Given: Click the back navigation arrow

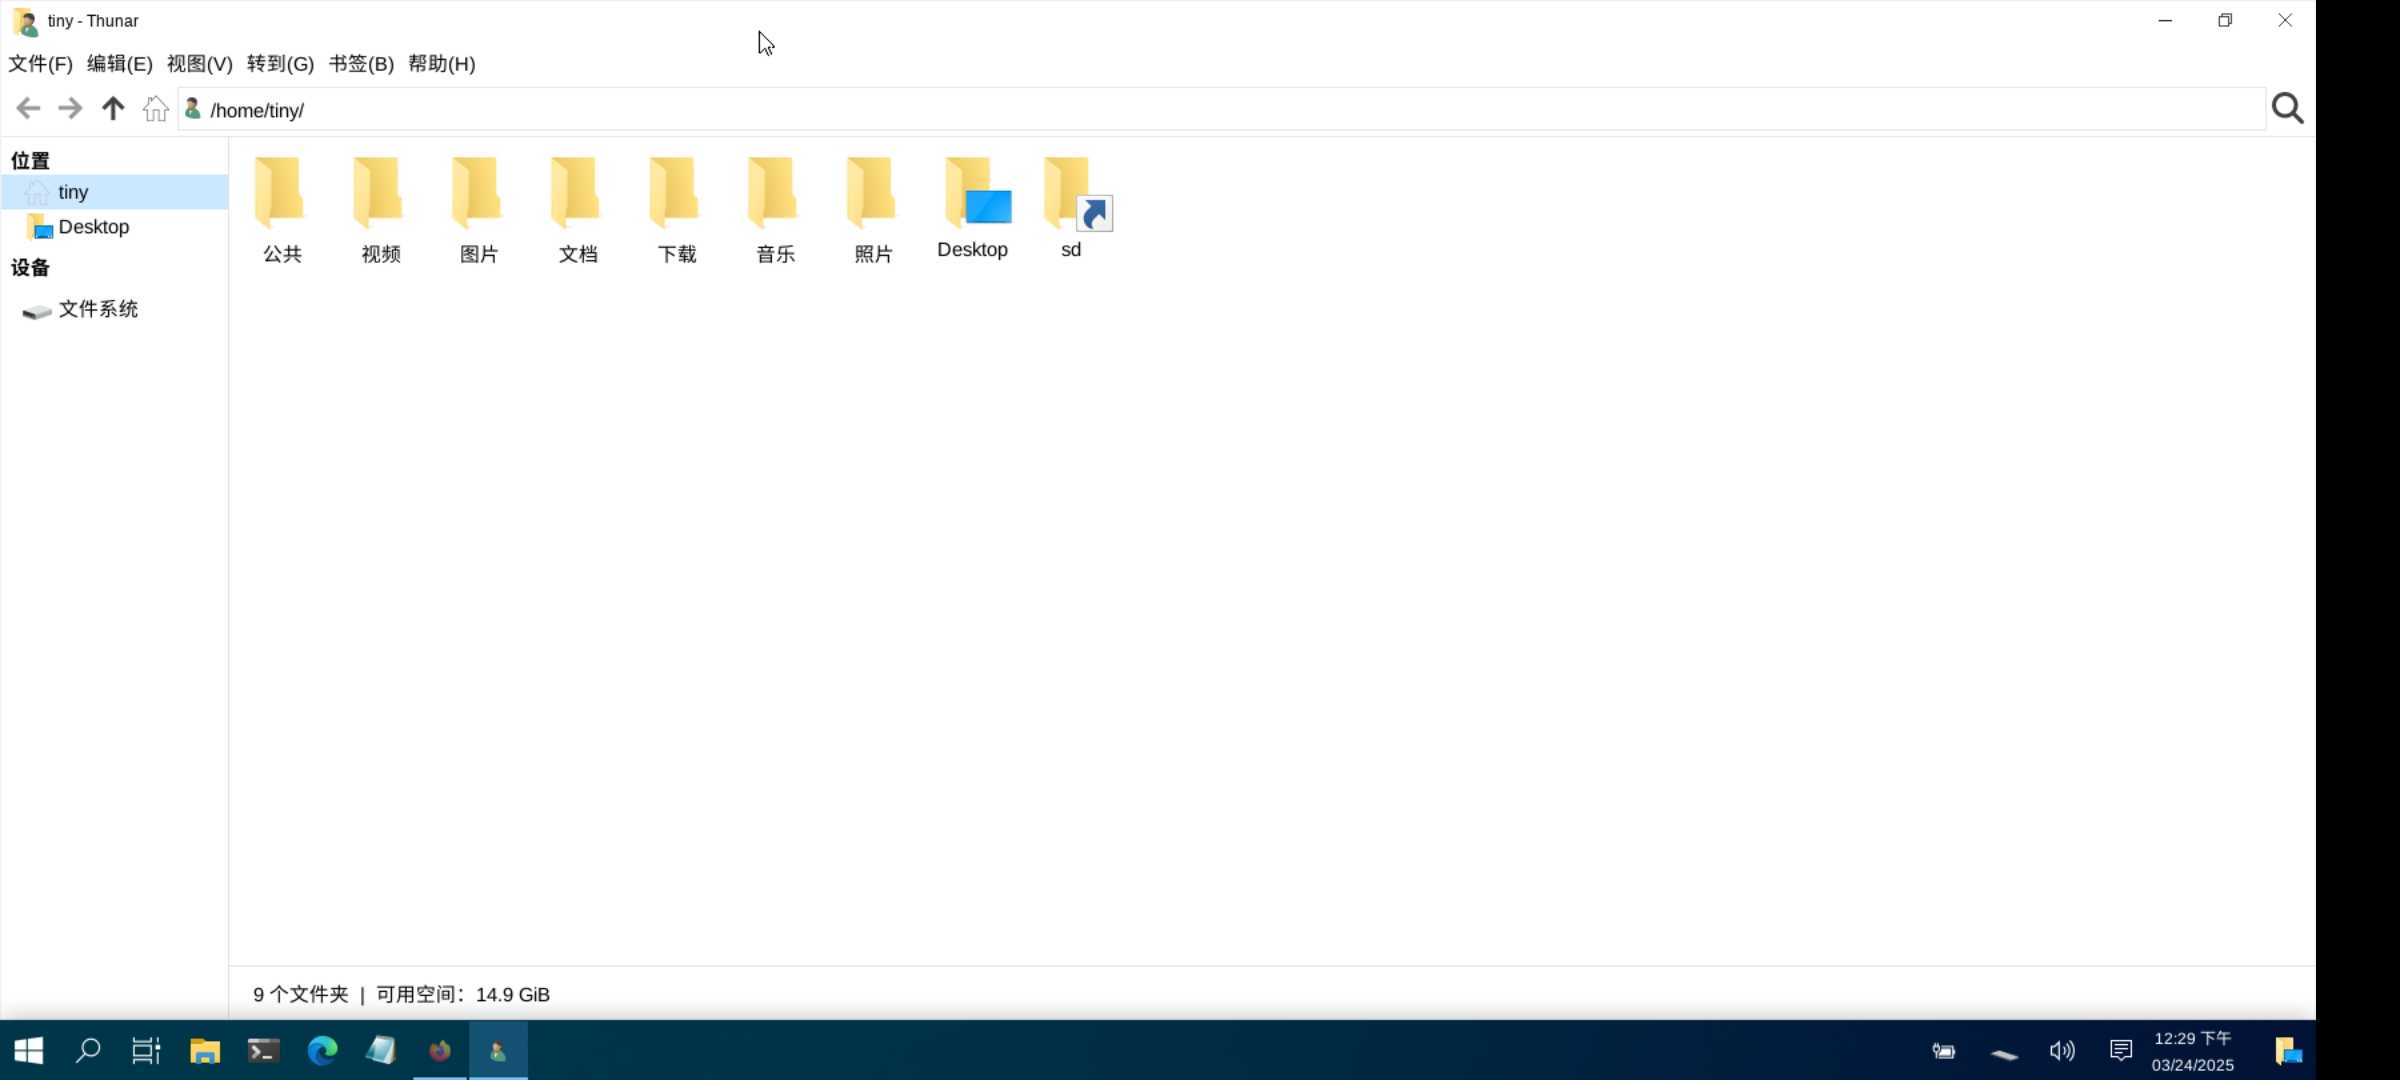Looking at the screenshot, I should click(x=28, y=108).
